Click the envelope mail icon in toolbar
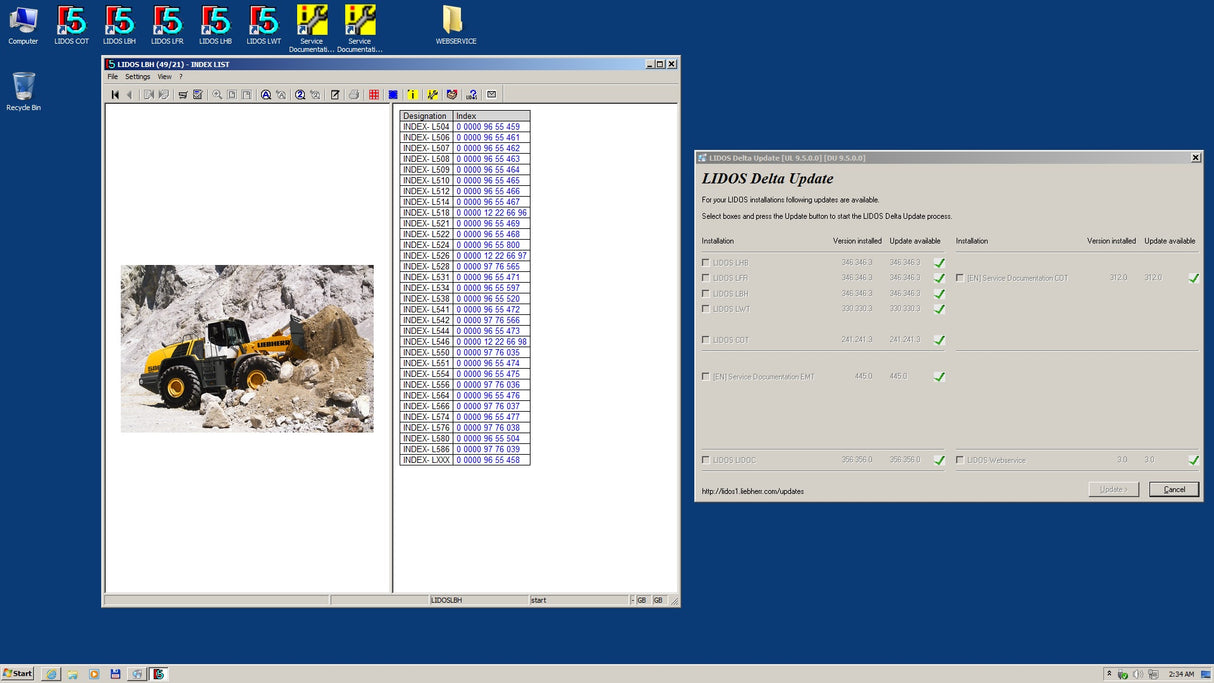This screenshot has height=683, width=1214. [x=491, y=95]
